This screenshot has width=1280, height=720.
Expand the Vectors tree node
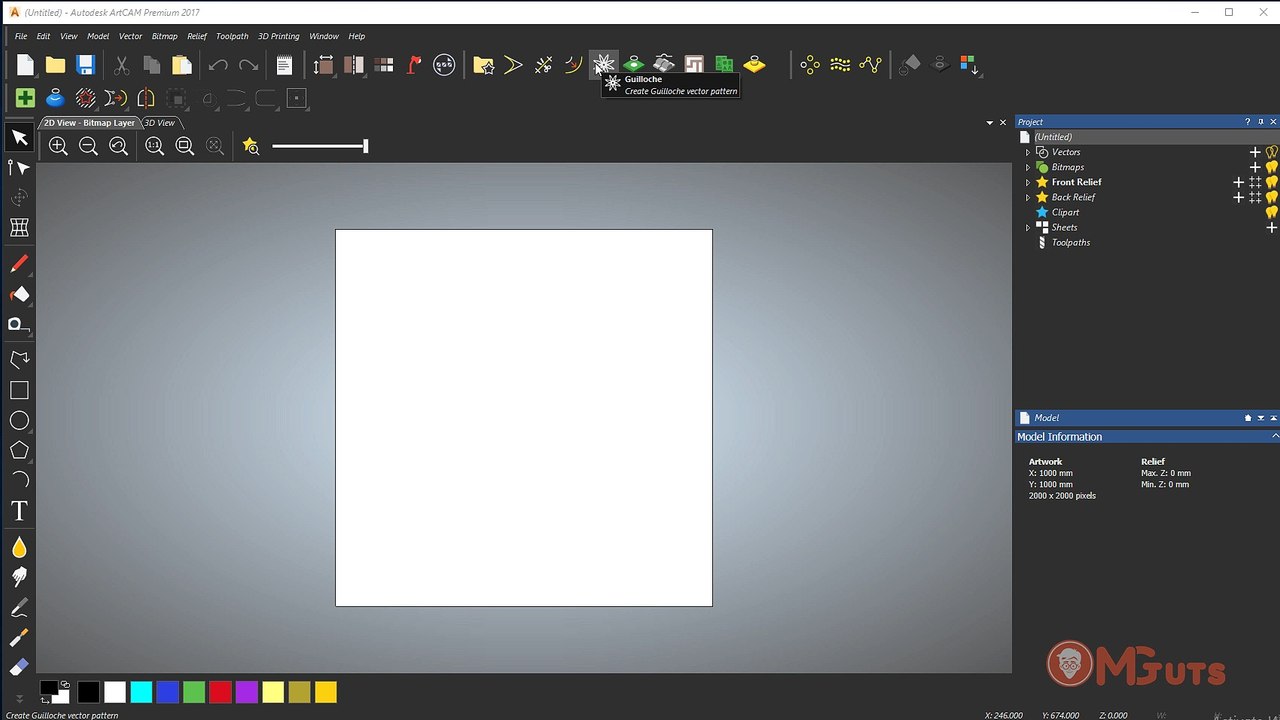[1028, 152]
